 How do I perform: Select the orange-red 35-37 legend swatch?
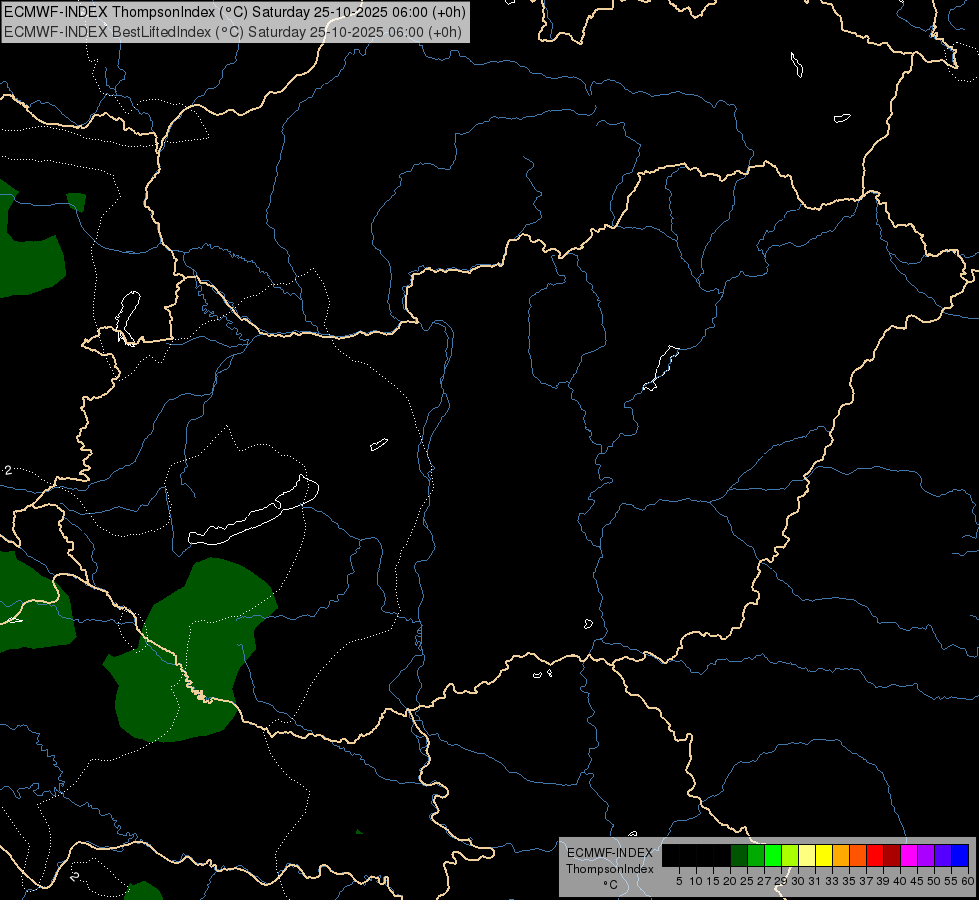coord(858,855)
